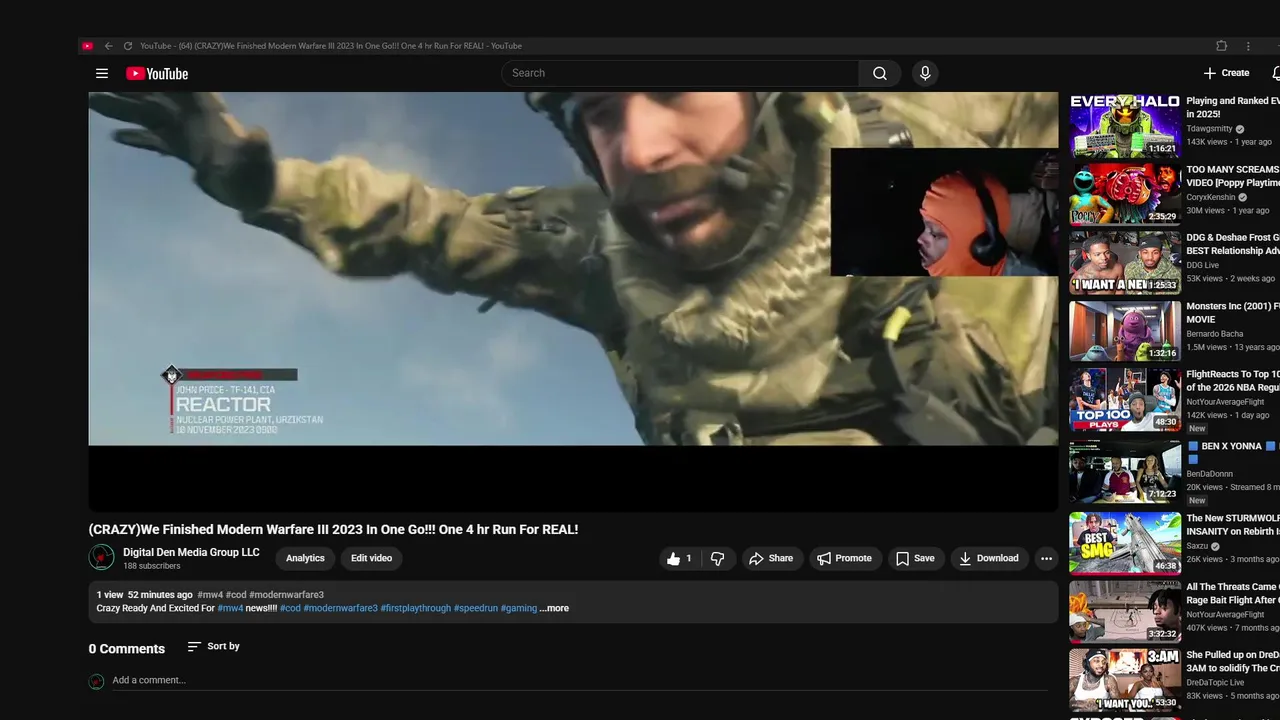The width and height of the screenshot is (1280, 720).
Task: Open All The Threats Came video thumbnail
Action: (1125, 611)
